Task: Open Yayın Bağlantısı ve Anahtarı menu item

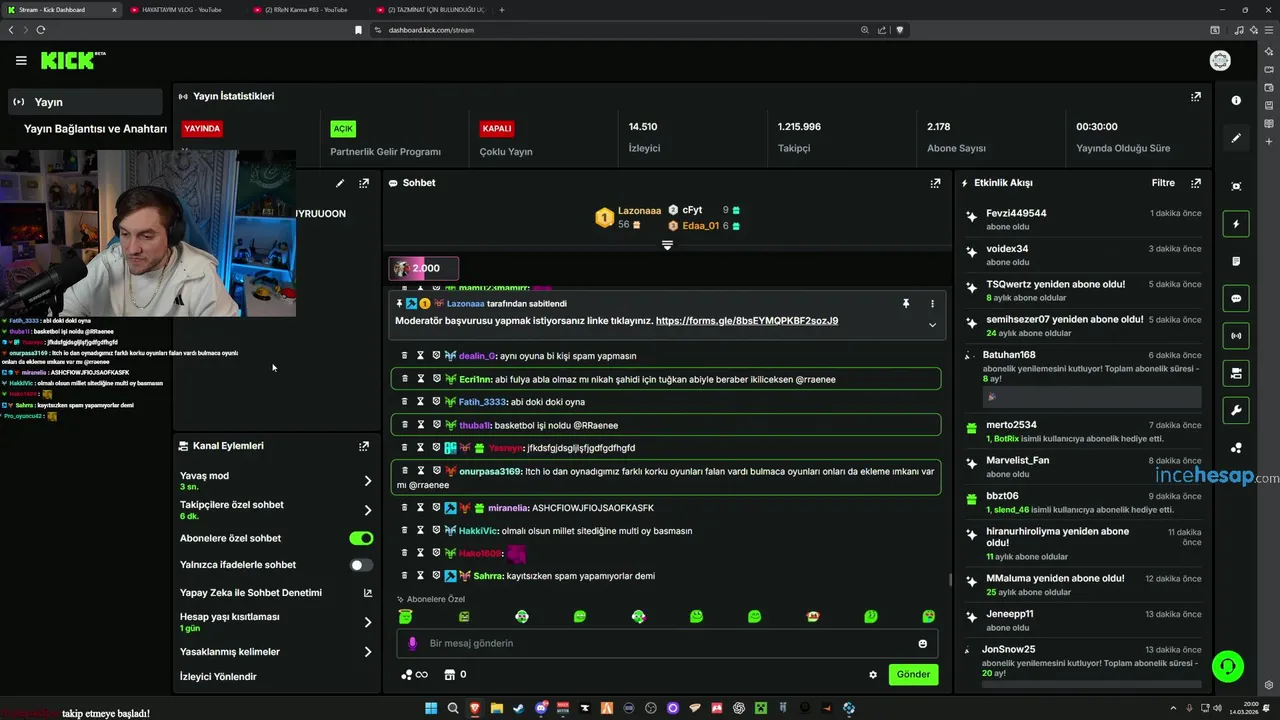Action: pyautogui.click(x=95, y=129)
